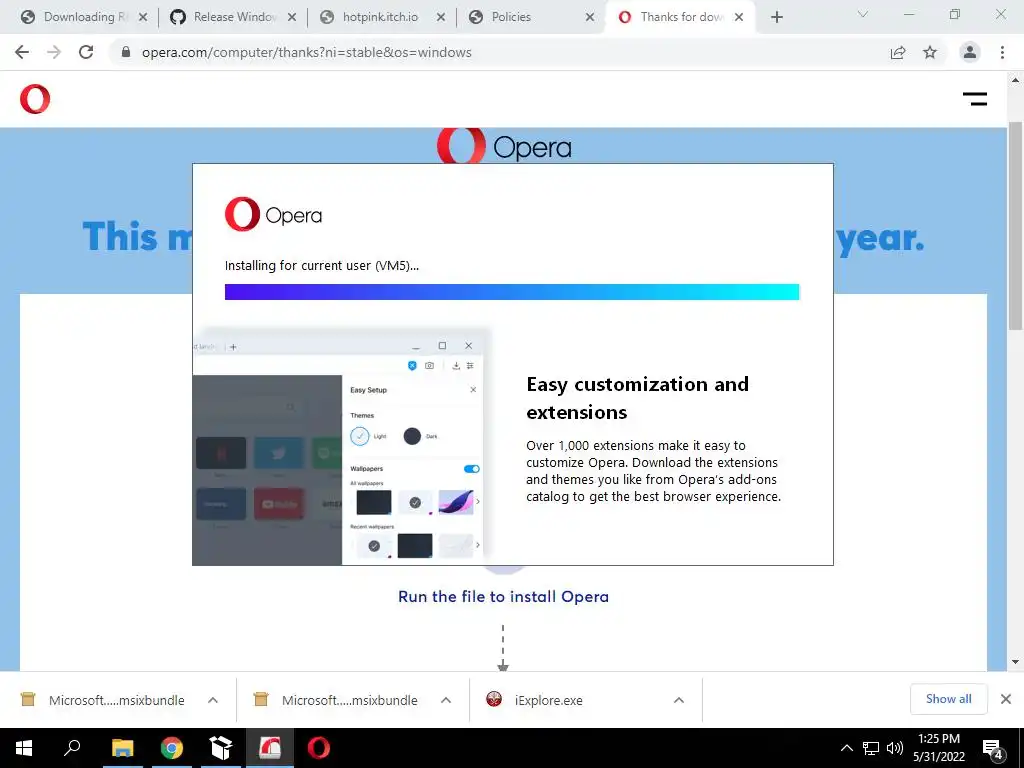
Task: Click Show all downloads
Action: pyautogui.click(x=948, y=699)
